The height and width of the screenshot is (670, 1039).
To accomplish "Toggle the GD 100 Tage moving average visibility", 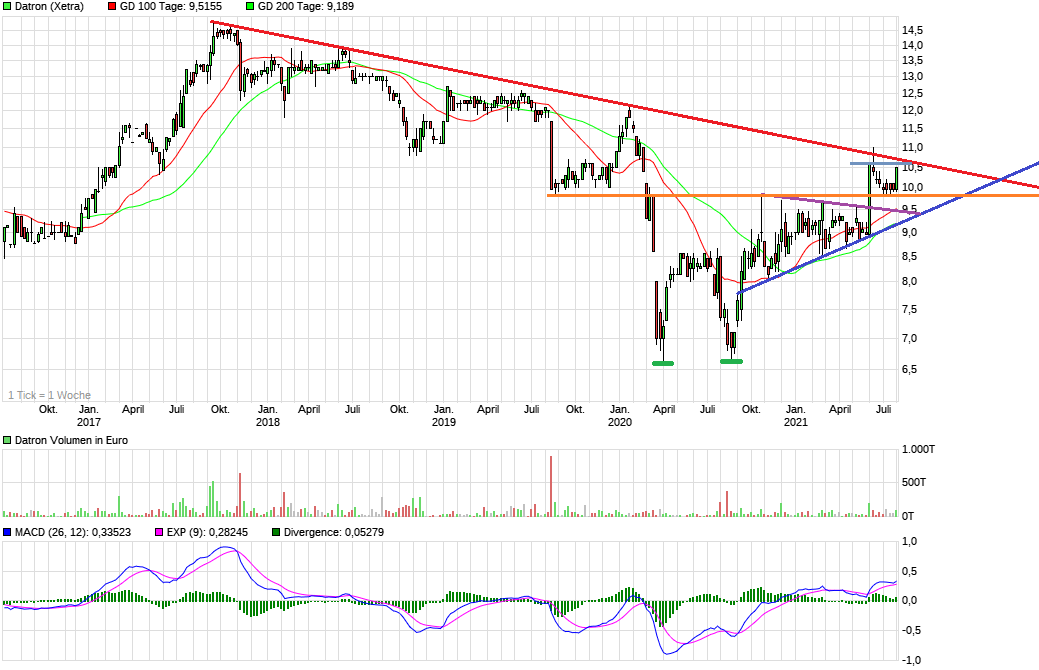I will coord(111,7).
